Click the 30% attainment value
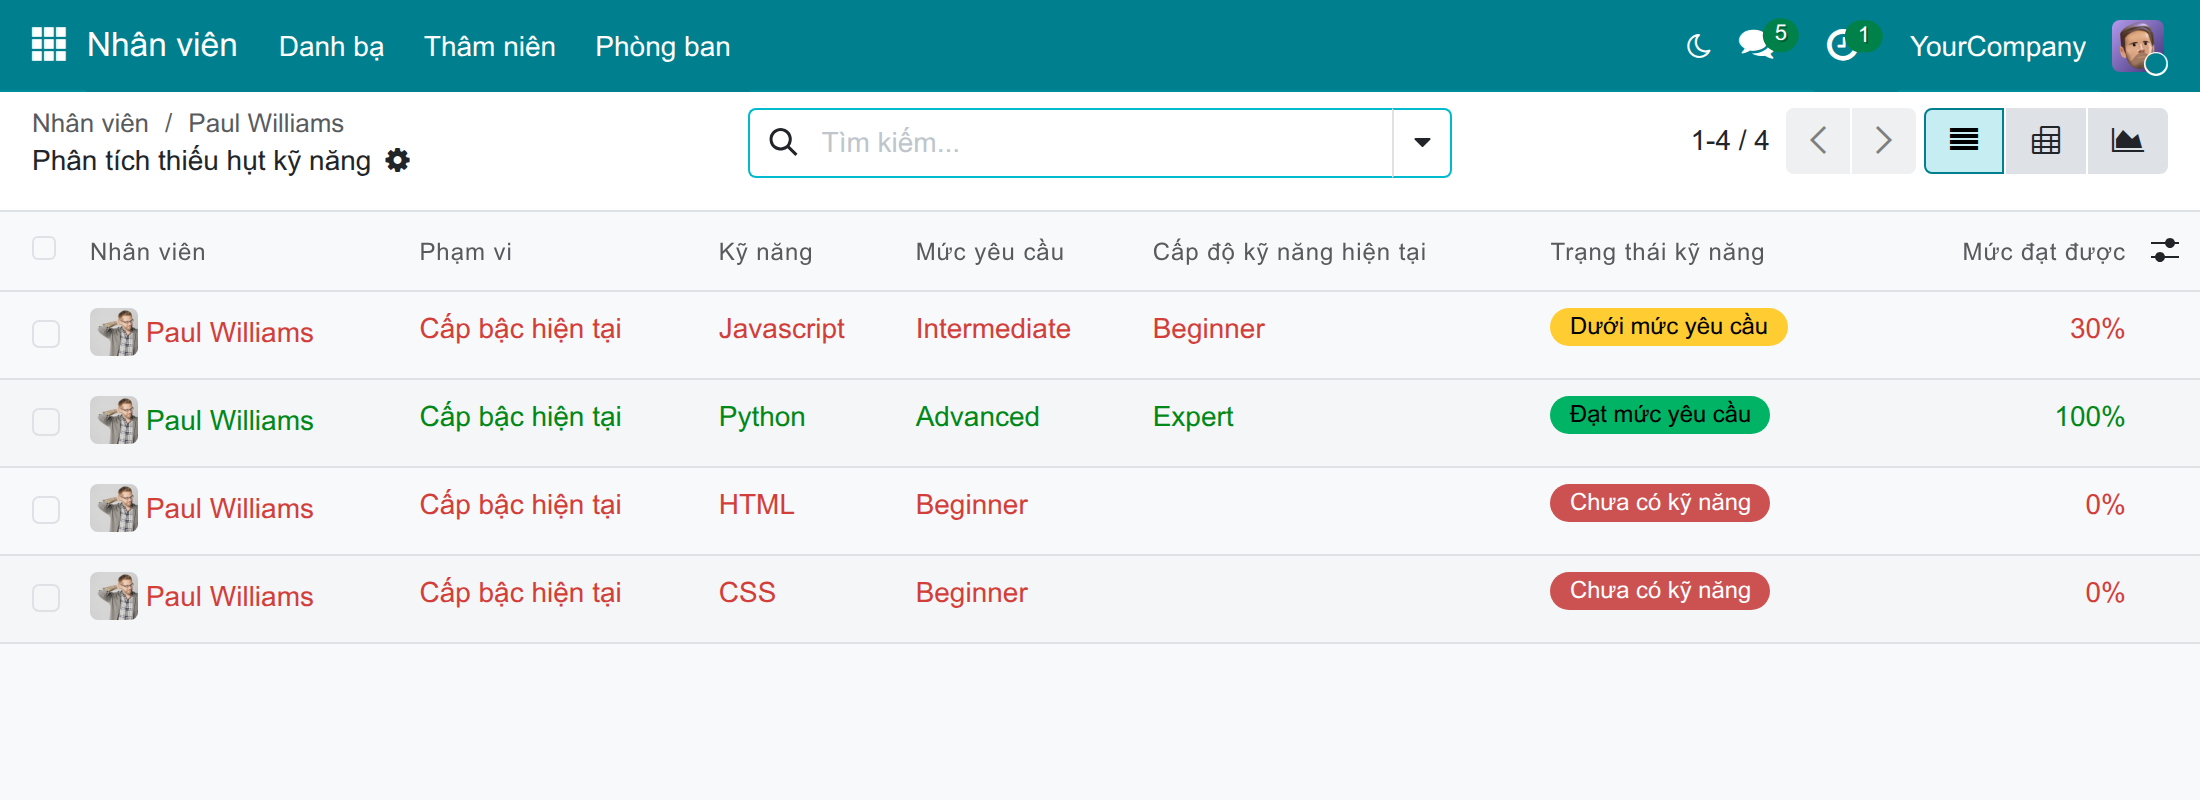Screen dimensions: 2200x800 [x=2097, y=329]
